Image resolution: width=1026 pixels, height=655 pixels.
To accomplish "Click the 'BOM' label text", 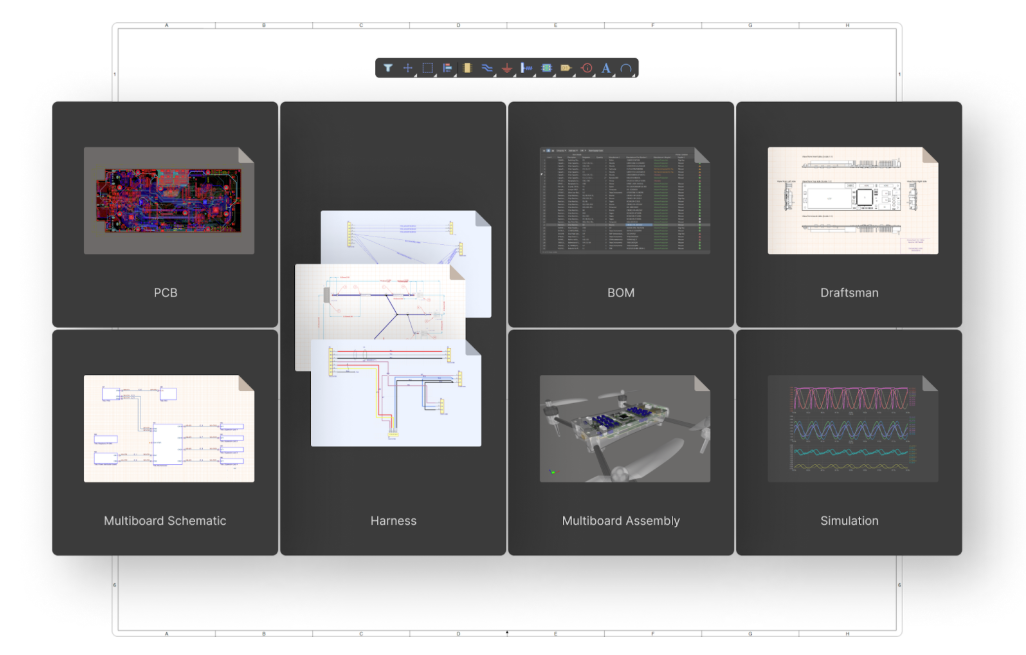I will [621, 292].
